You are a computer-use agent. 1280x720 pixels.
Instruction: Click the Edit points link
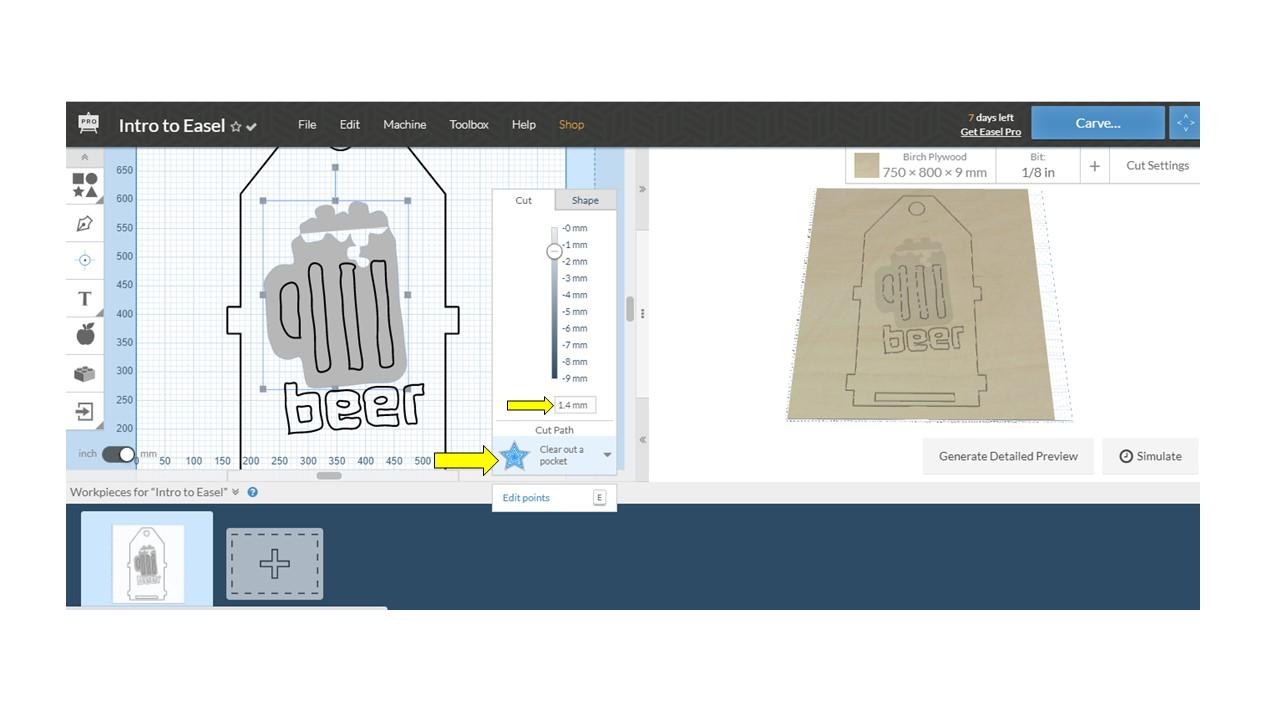[526, 498]
